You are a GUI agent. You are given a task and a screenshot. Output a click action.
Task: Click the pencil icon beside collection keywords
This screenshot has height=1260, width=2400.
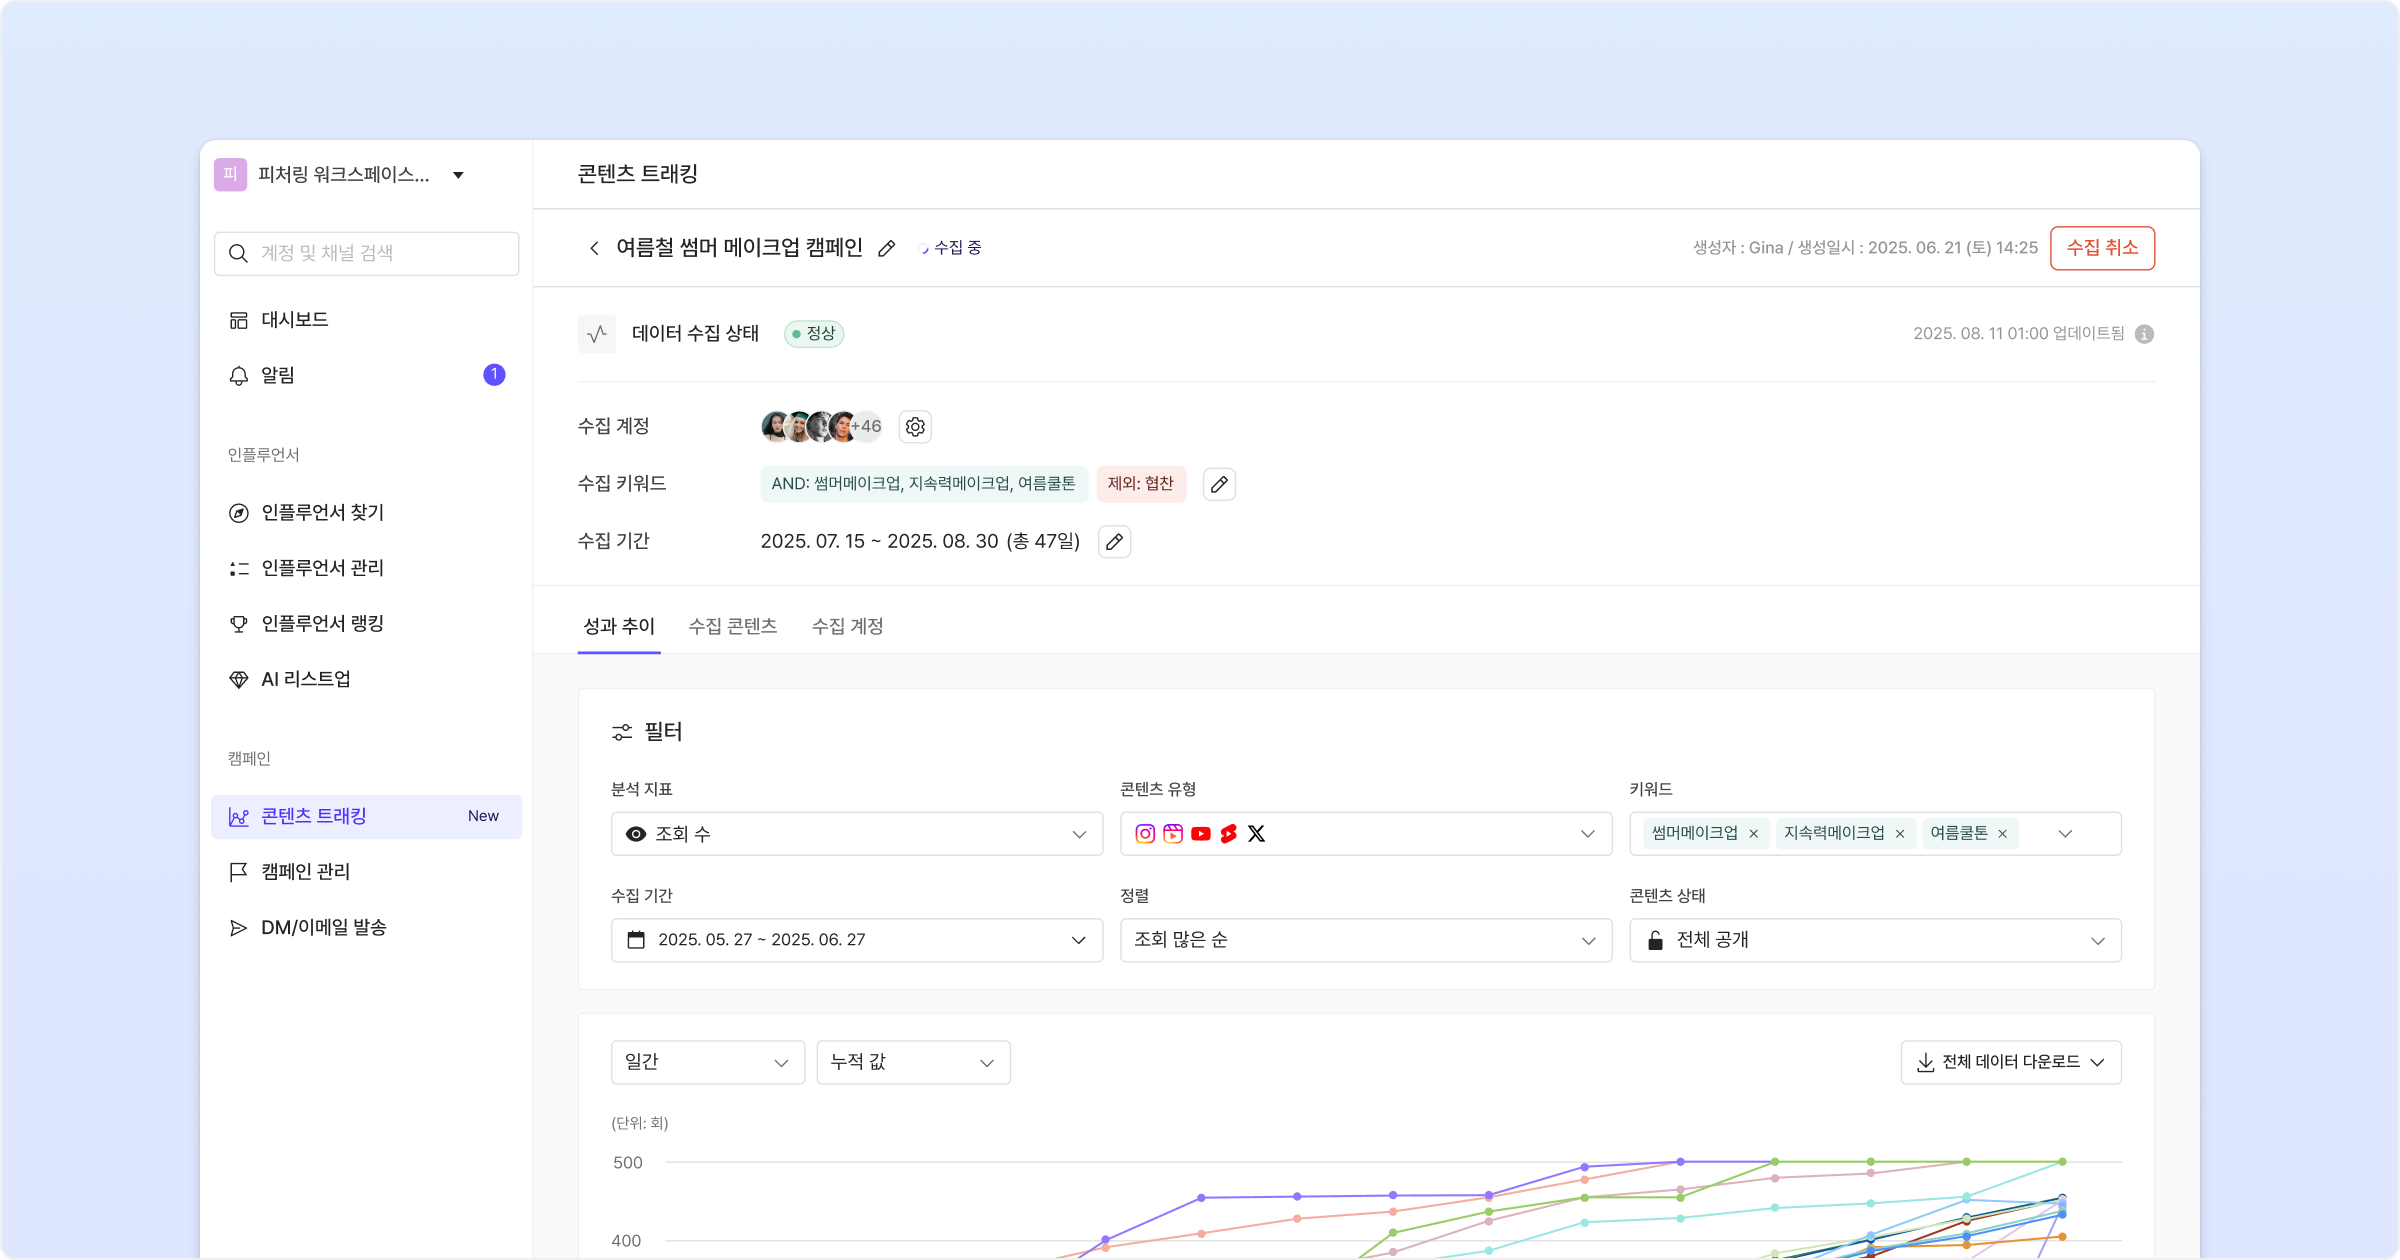pyautogui.click(x=1219, y=485)
